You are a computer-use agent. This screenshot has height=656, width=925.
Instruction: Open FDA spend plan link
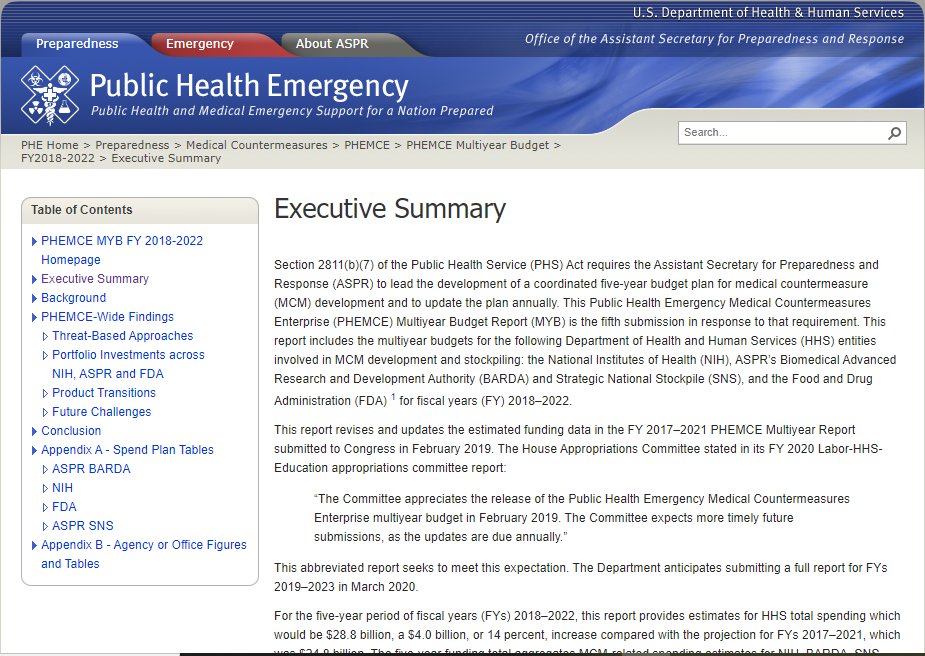click(64, 507)
